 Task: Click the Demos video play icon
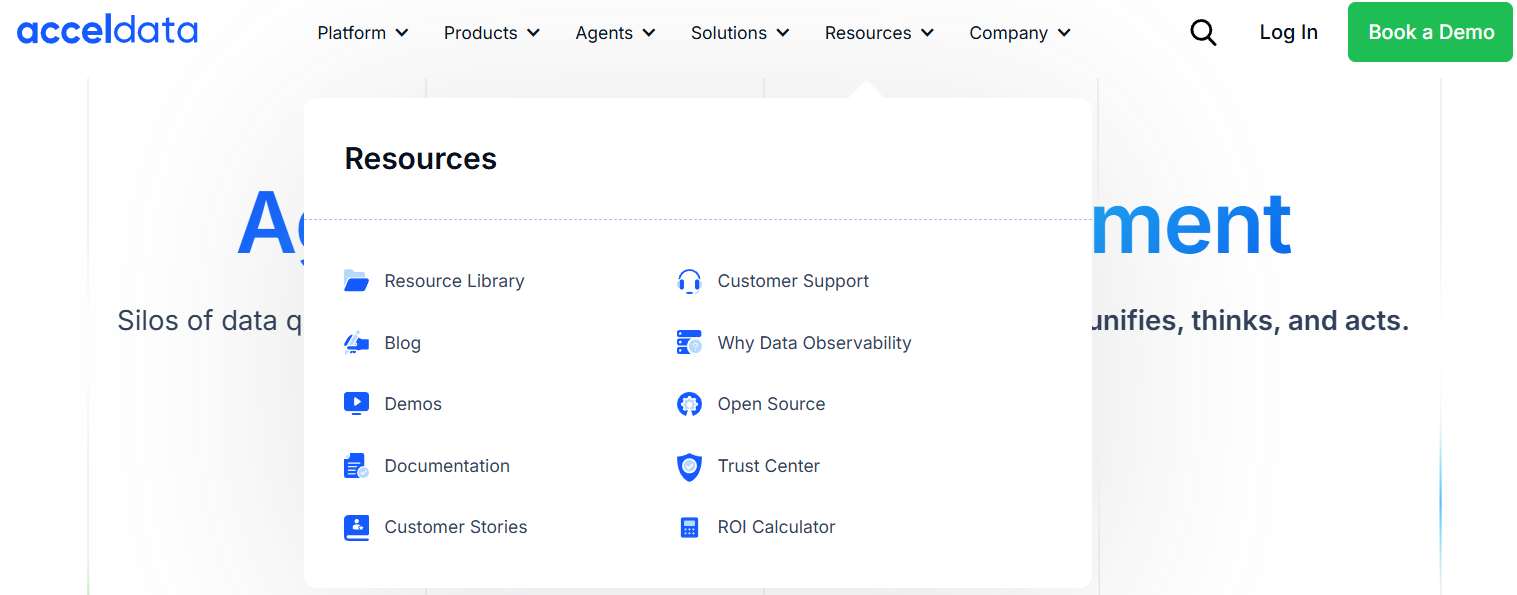[x=357, y=403]
